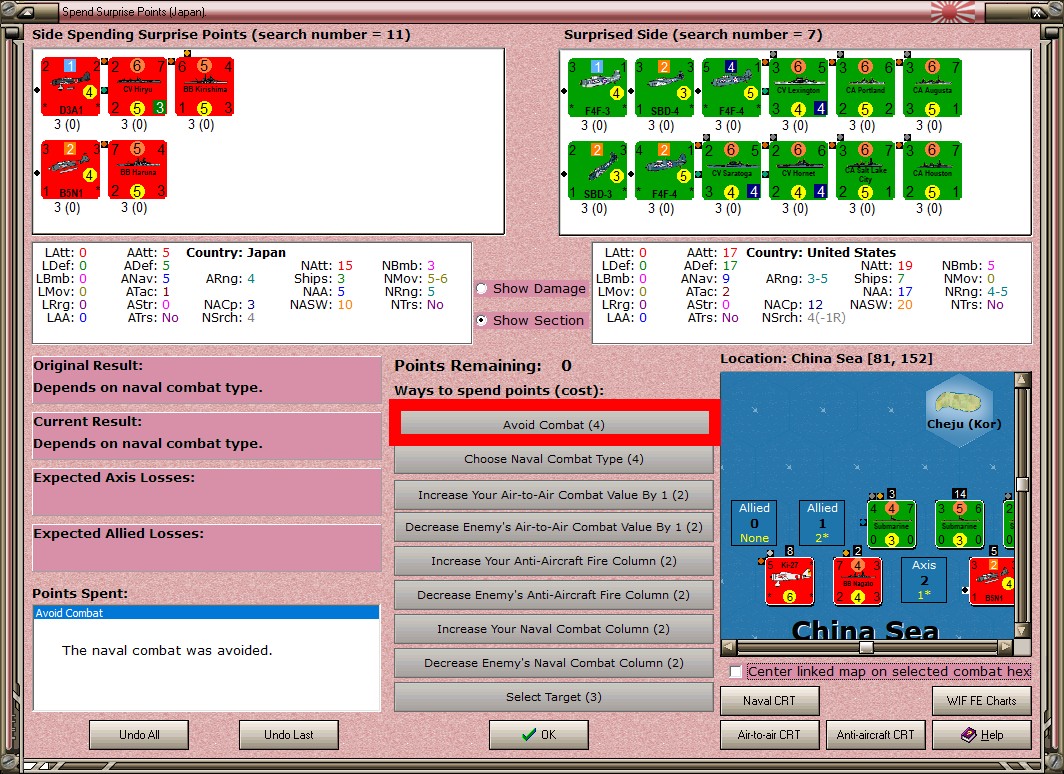
Task: Select the SBD-3 bomber counter
Action: tap(597, 170)
